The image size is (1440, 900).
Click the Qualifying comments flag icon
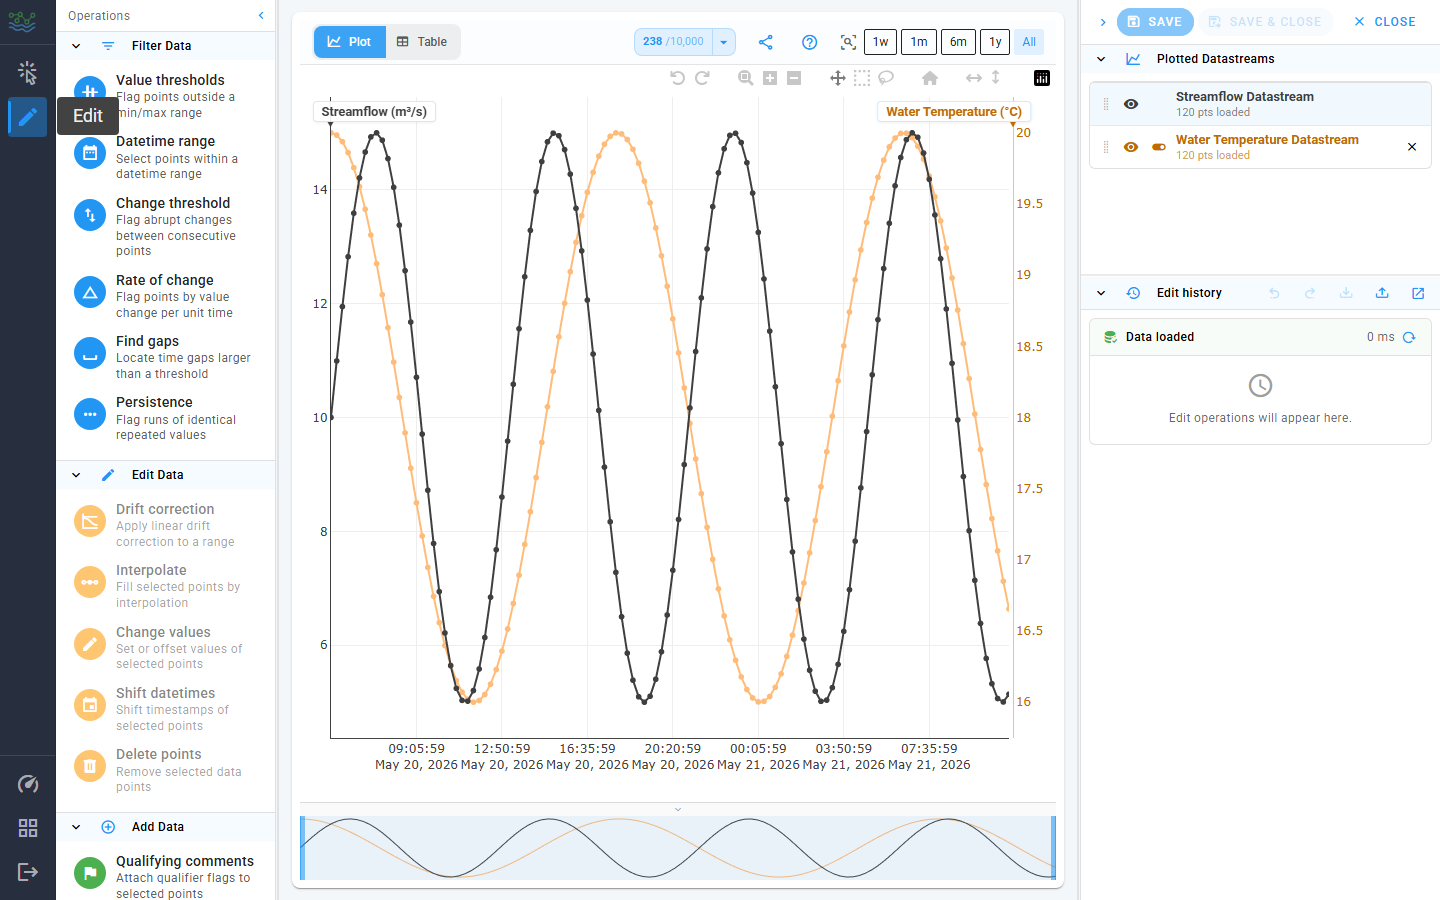tap(90, 873)
